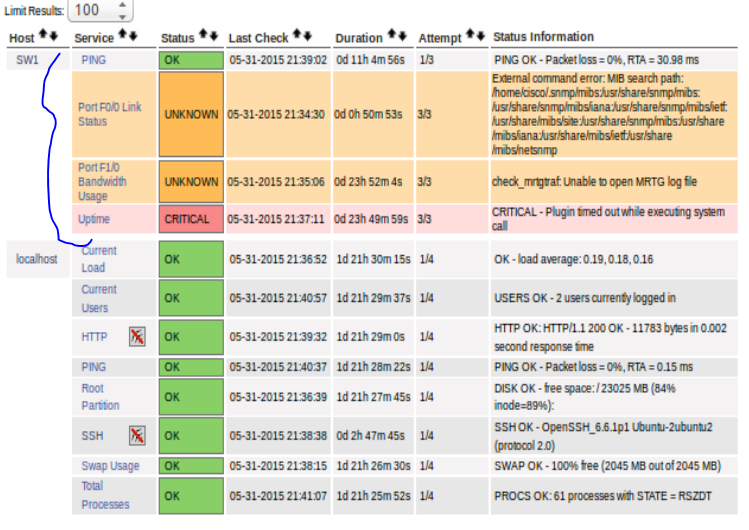Open the Limit Results dropdown showing 100
The height and width of the screenshot is (530, 749).
(x=101, y=11)
